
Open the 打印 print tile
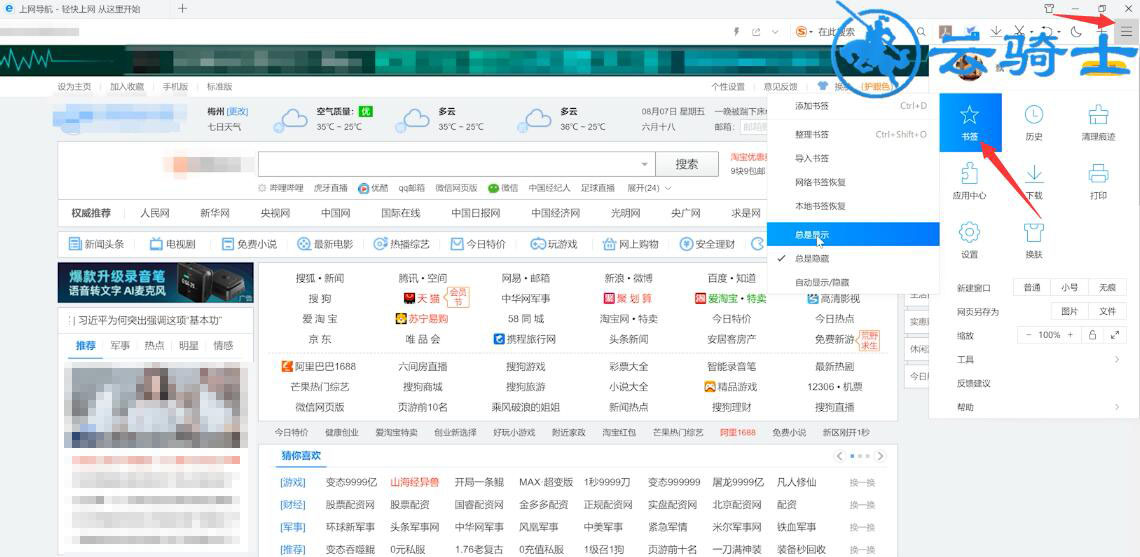coord(1098,182)
